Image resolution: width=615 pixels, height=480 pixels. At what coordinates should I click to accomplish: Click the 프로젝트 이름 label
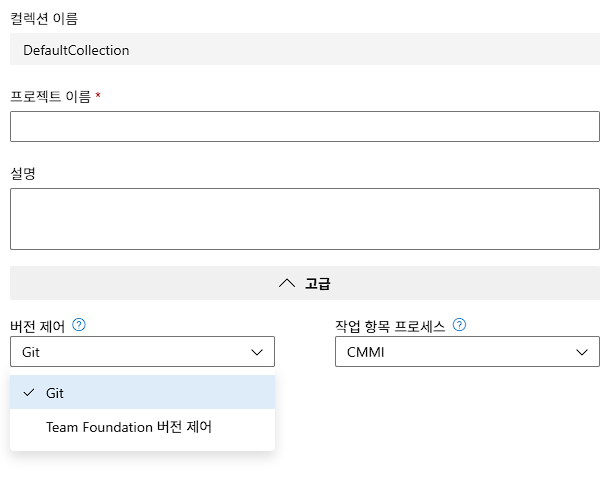click(50, 96)
